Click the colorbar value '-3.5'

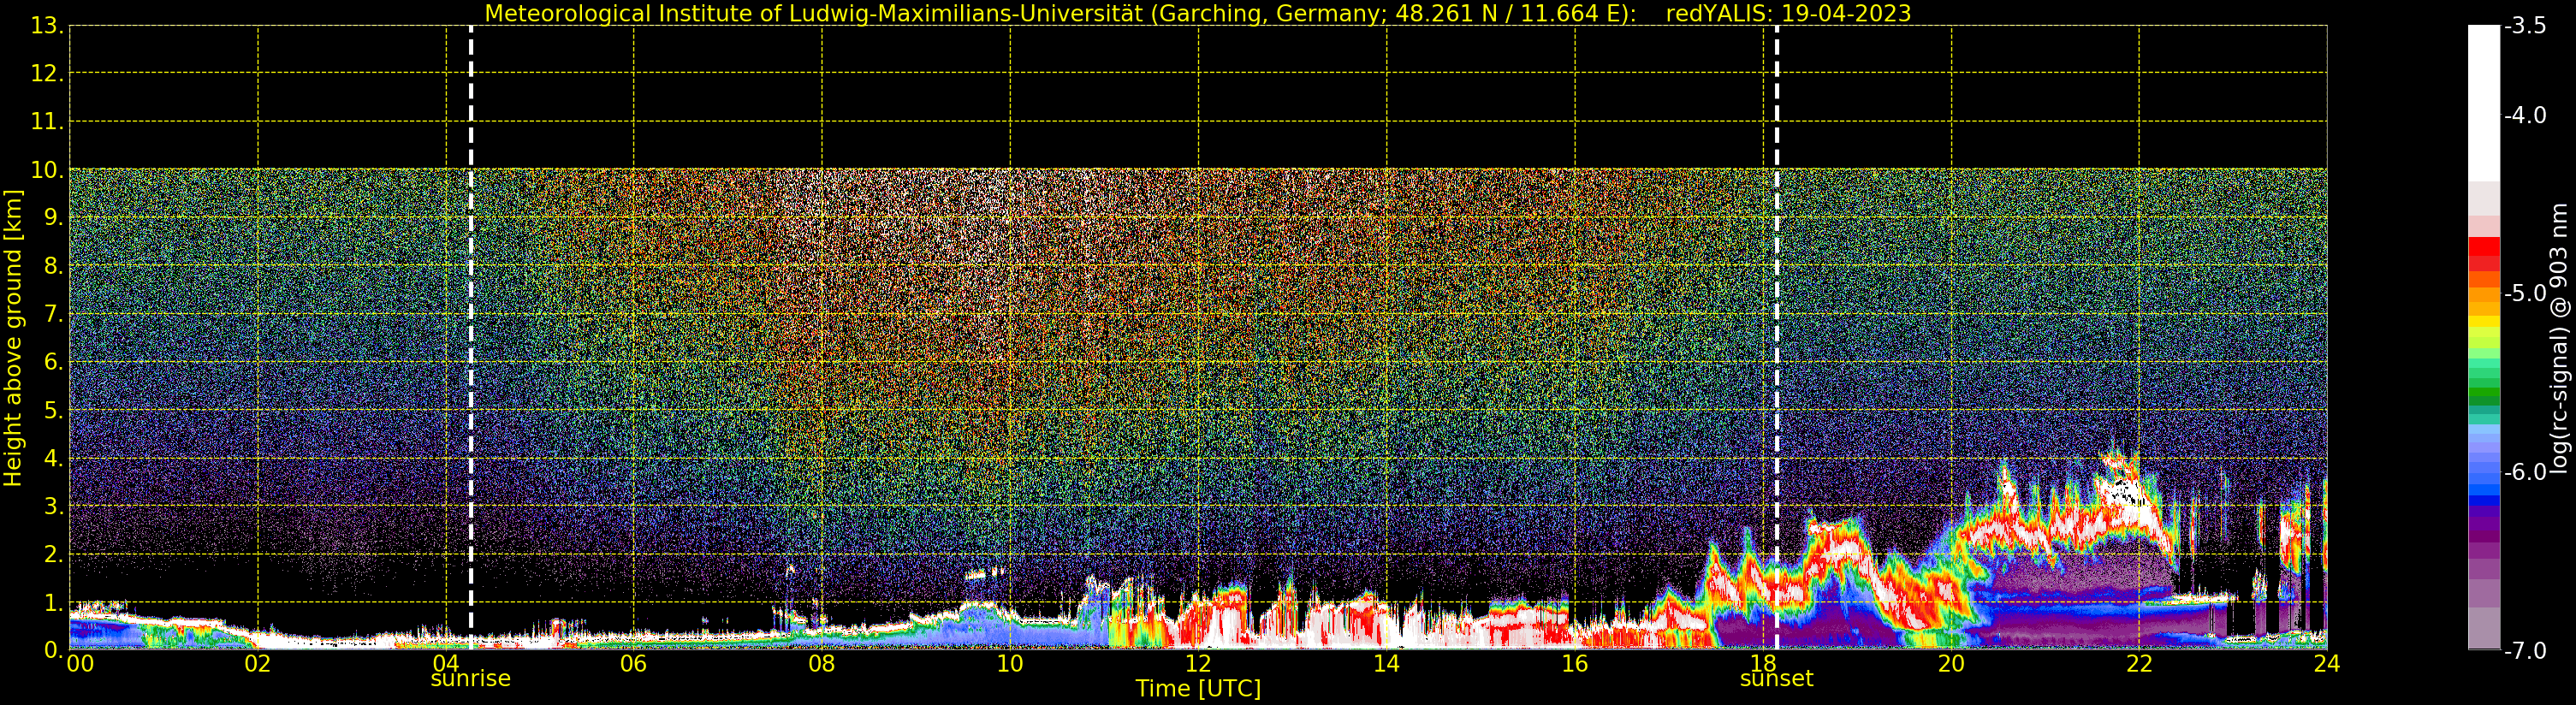2525,26
